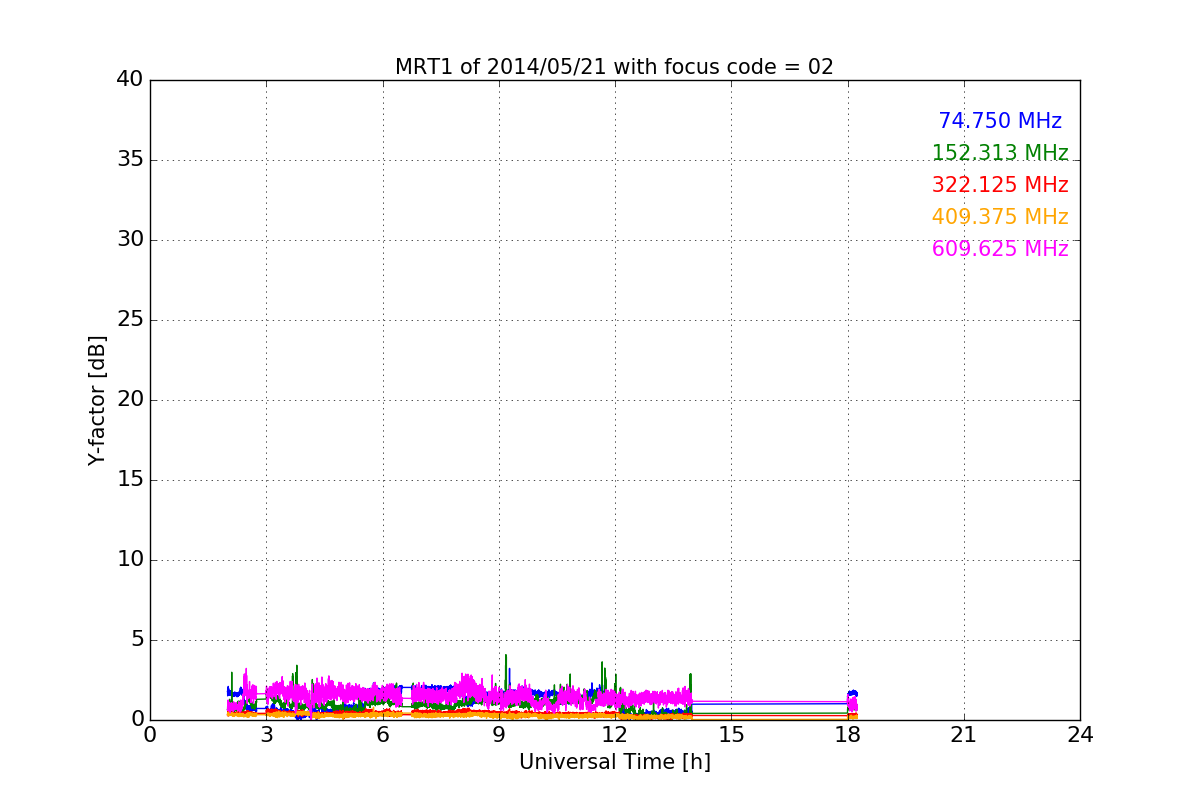The width and height of the screenshot is (1200, 800).
Task: Click x-axis tick label 6
Action: (383, 735)
